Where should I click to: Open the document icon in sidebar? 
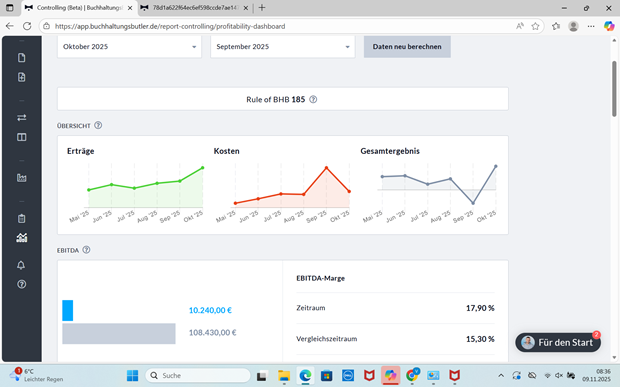click(22, 58)
